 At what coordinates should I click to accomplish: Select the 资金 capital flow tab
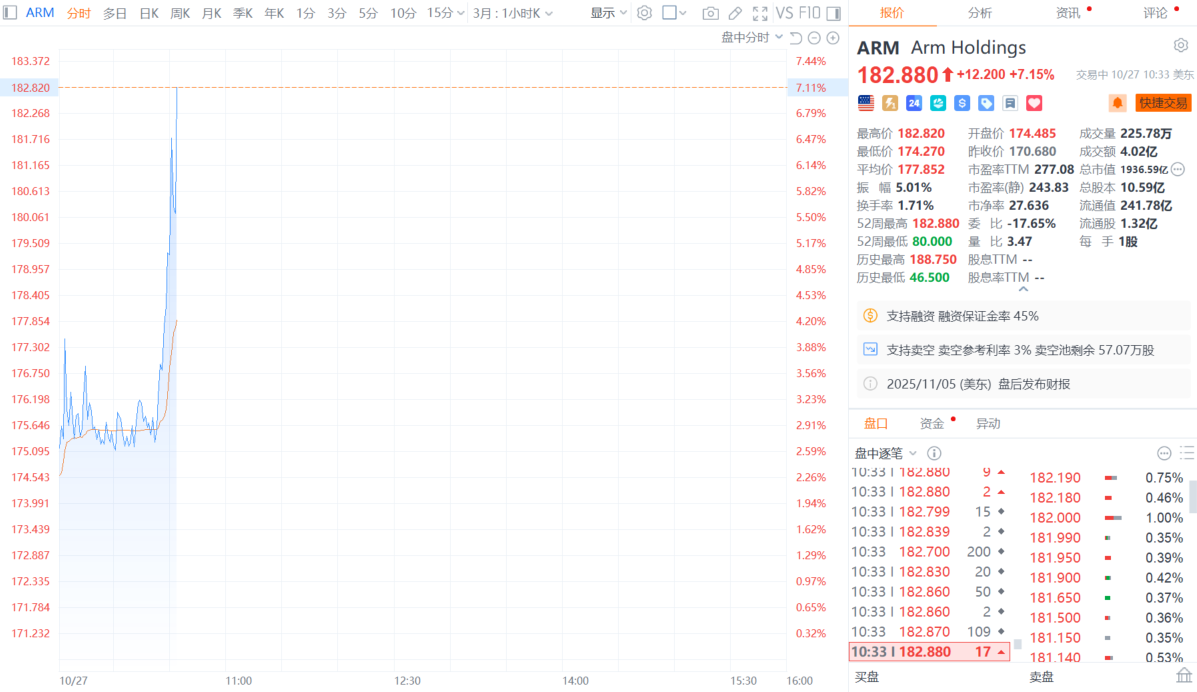(x=931, y=423)
